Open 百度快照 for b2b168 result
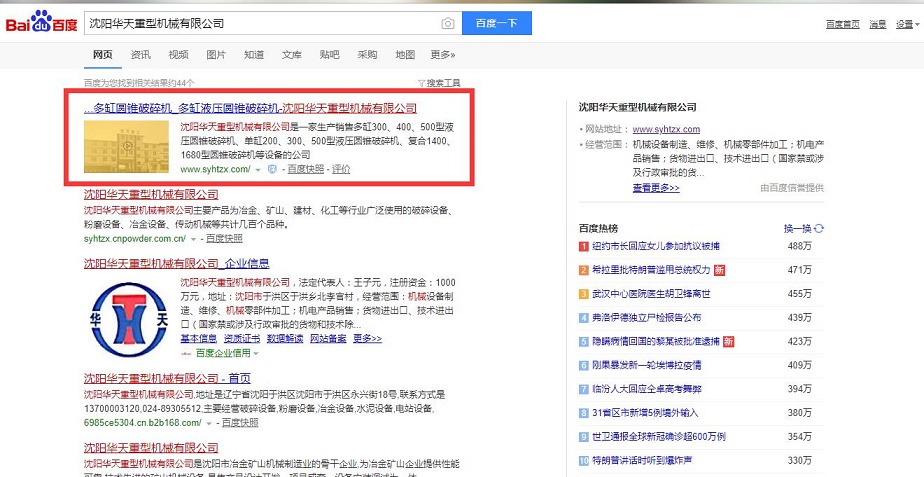This screenshot has width=924, height=477. coord(240,422)
